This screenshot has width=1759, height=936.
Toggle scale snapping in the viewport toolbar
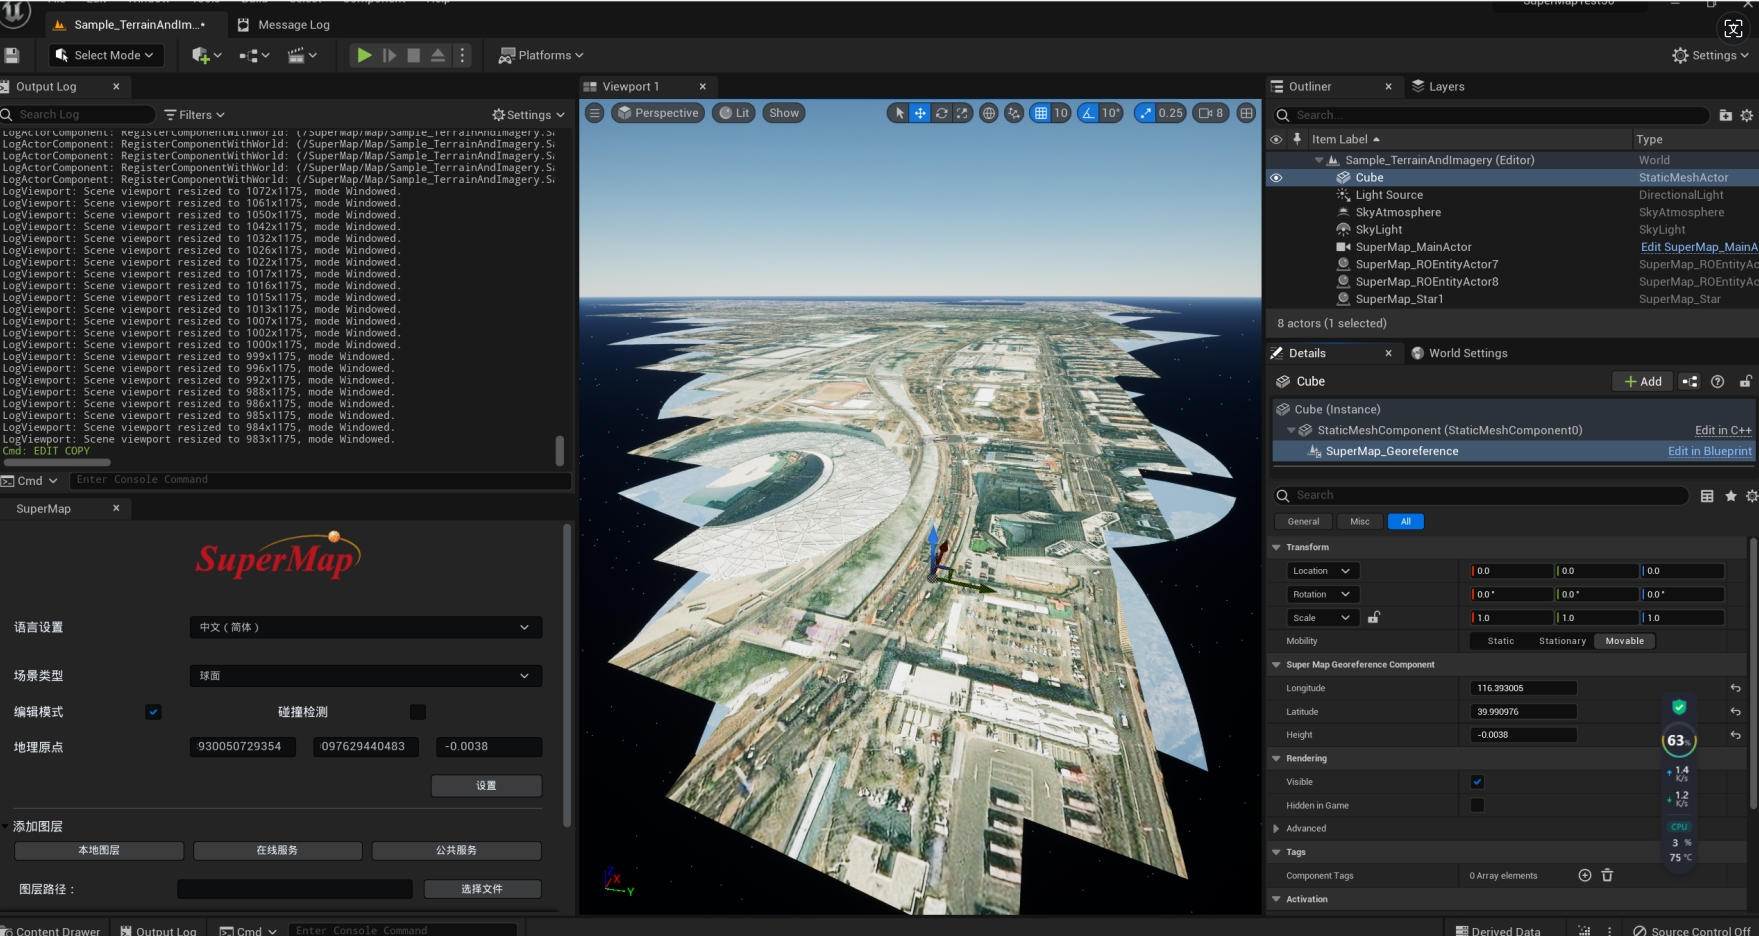pyautogui.click(x=1146, y=113)
